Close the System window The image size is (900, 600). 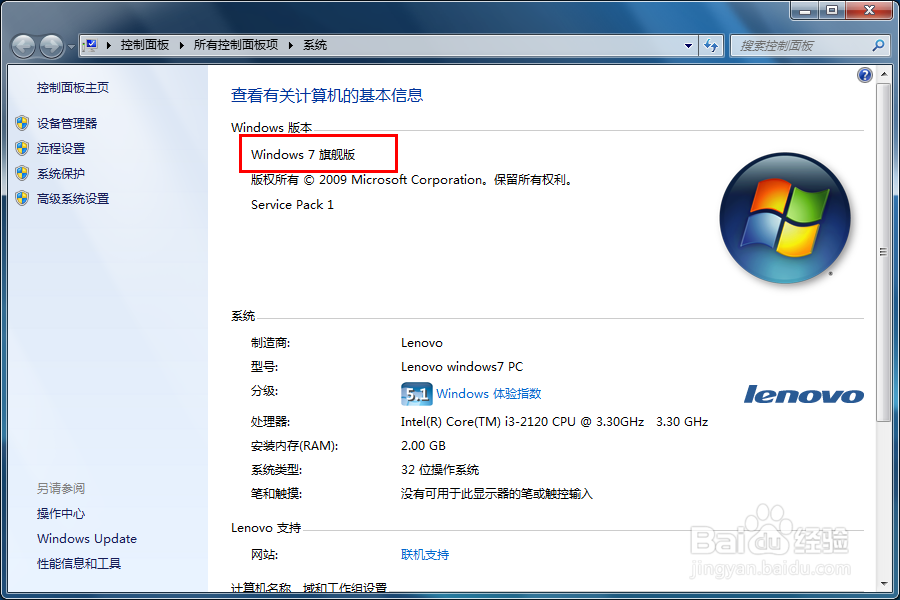click(870, 10)
